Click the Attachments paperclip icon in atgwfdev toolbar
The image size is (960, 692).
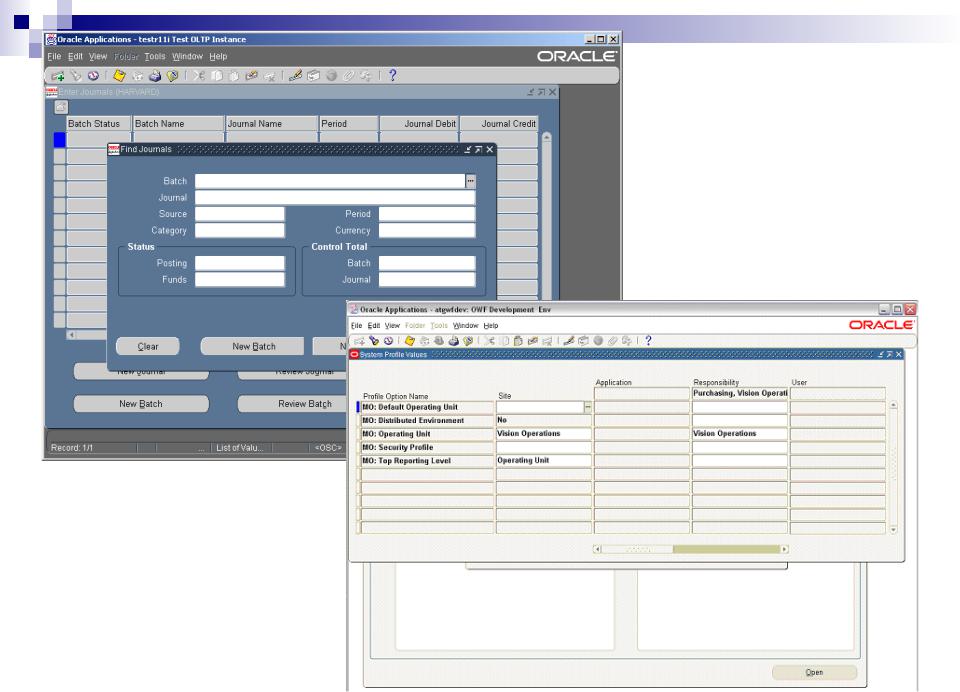click(x=613, y=340)
